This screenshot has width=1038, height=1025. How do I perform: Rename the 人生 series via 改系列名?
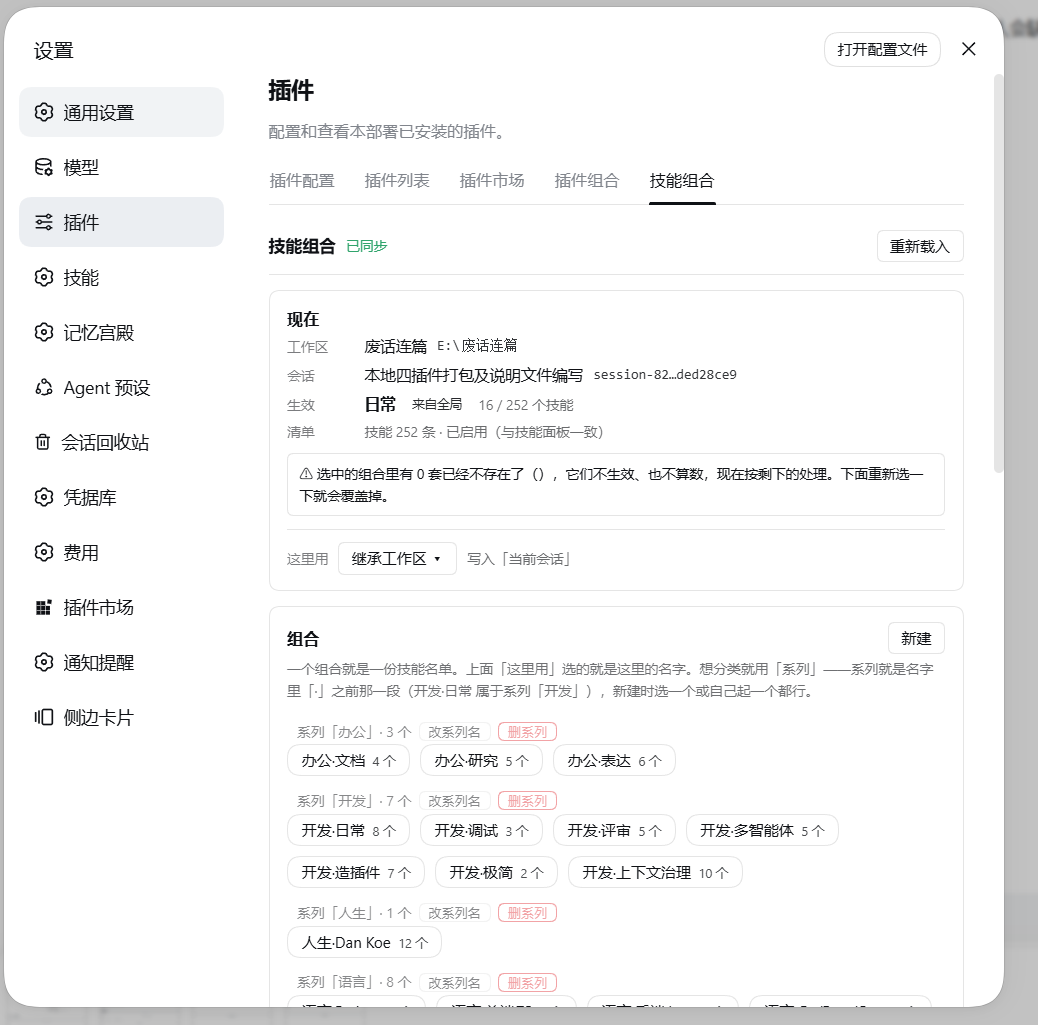coord(454,913)
